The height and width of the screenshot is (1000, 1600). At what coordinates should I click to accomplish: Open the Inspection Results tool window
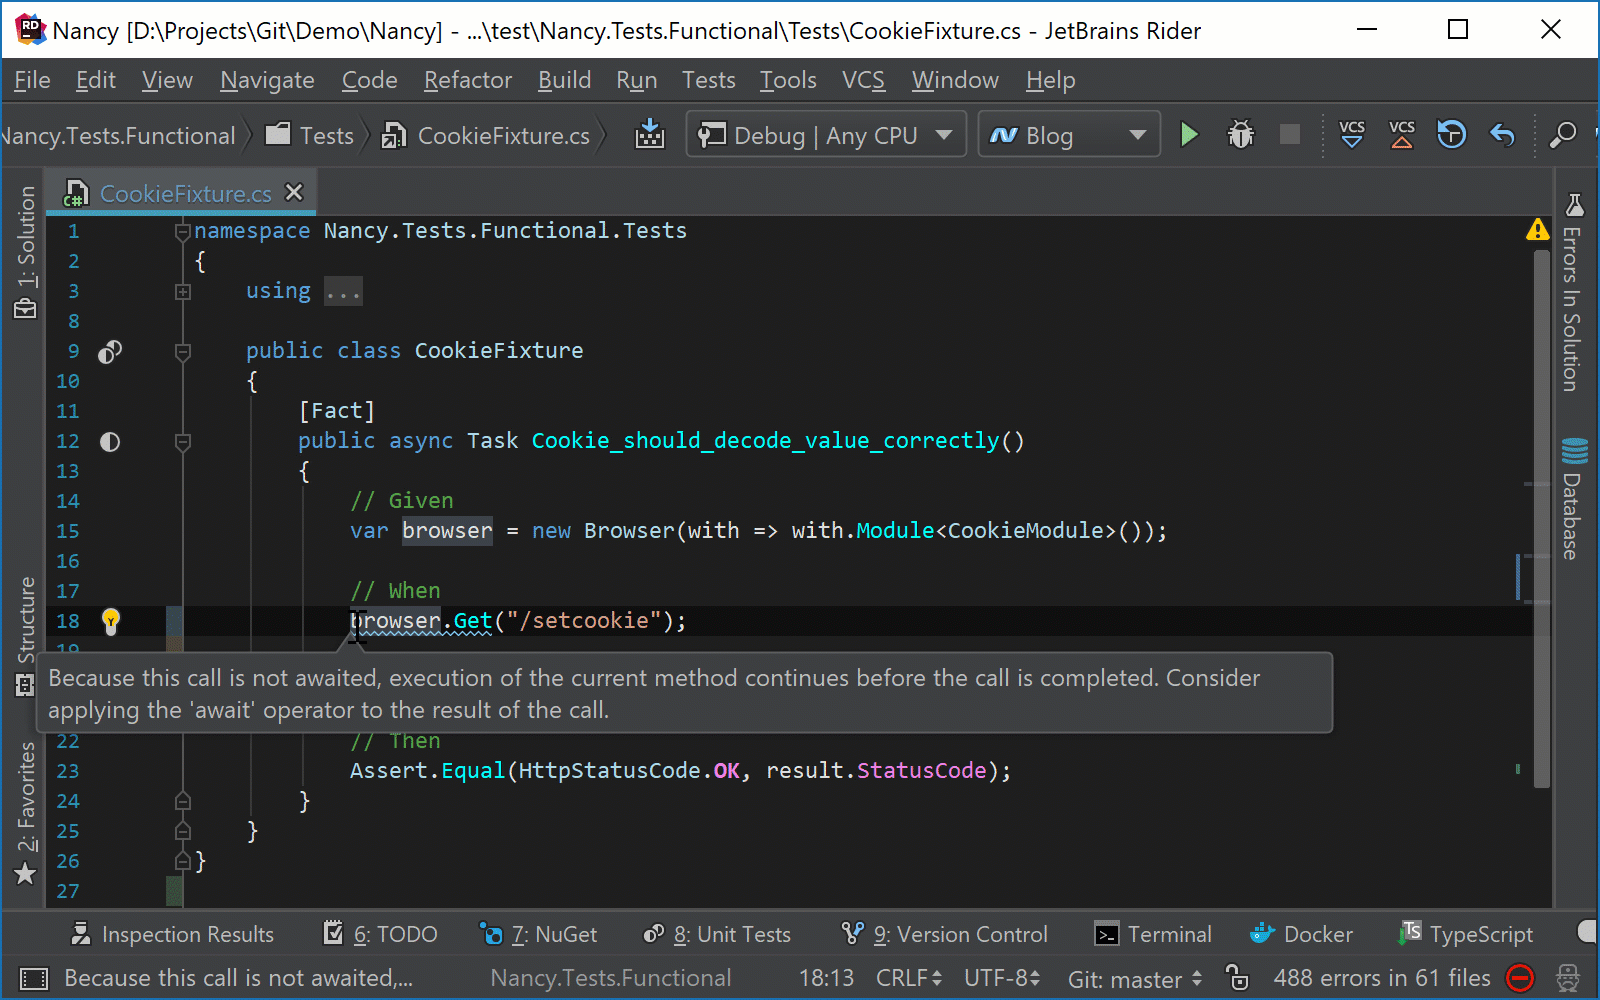[x=171, y=934]
